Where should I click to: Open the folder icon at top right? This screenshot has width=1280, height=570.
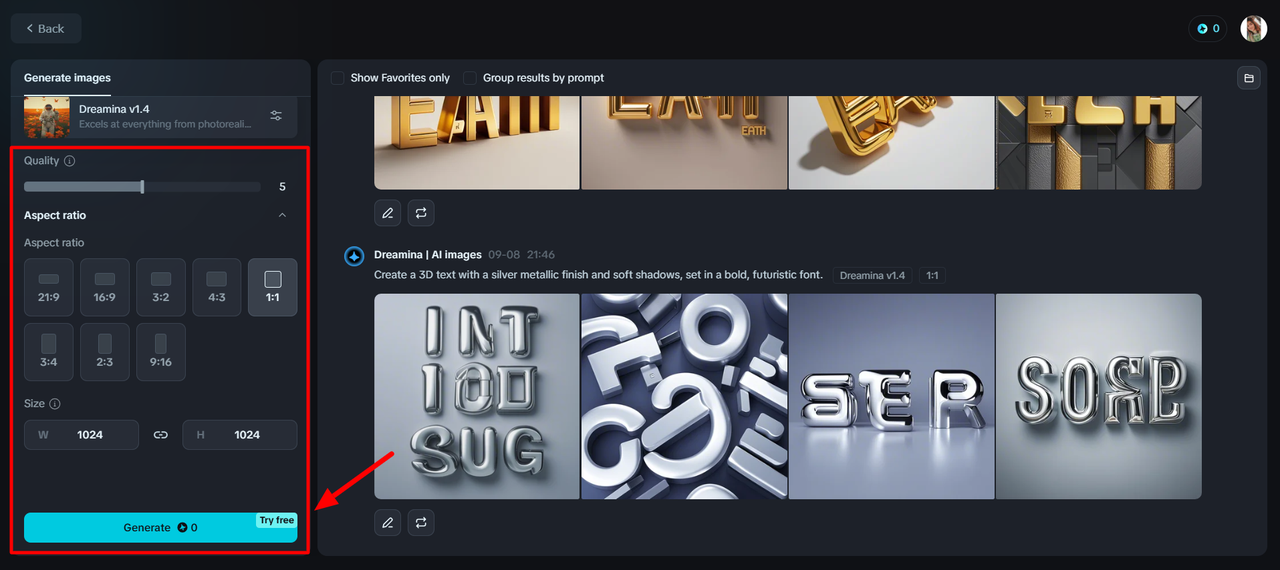pyautogui.click(x=1248, y=78)
